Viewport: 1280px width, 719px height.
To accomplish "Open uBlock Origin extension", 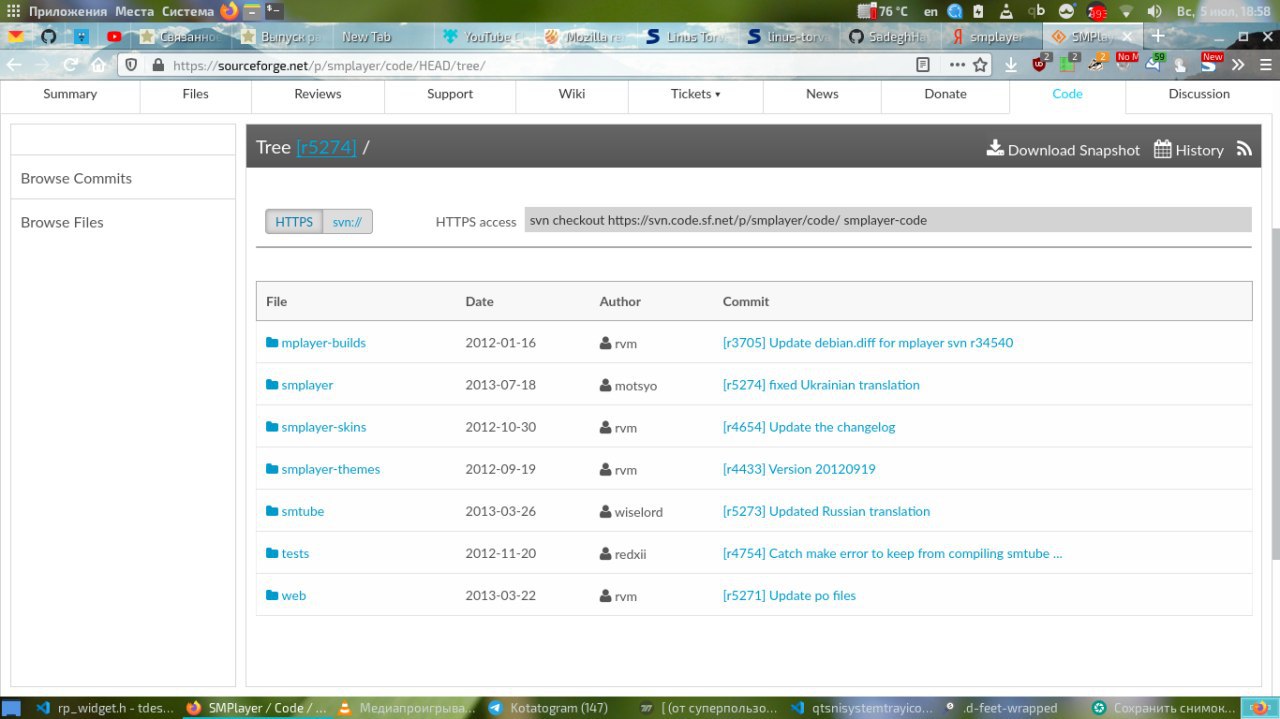I will tap(1040, 64).
